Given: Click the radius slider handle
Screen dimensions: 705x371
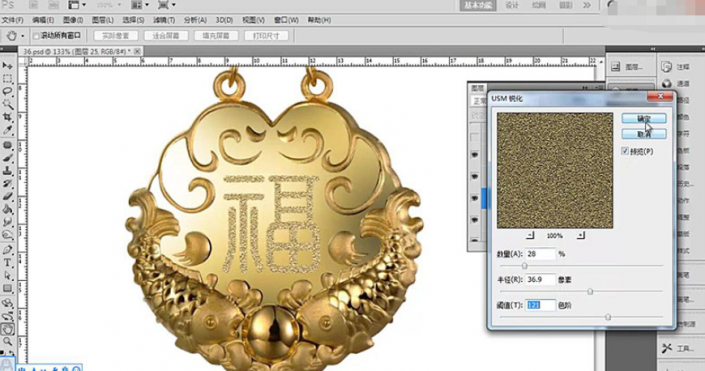Looking at the screenshot, I should point(590,291).
